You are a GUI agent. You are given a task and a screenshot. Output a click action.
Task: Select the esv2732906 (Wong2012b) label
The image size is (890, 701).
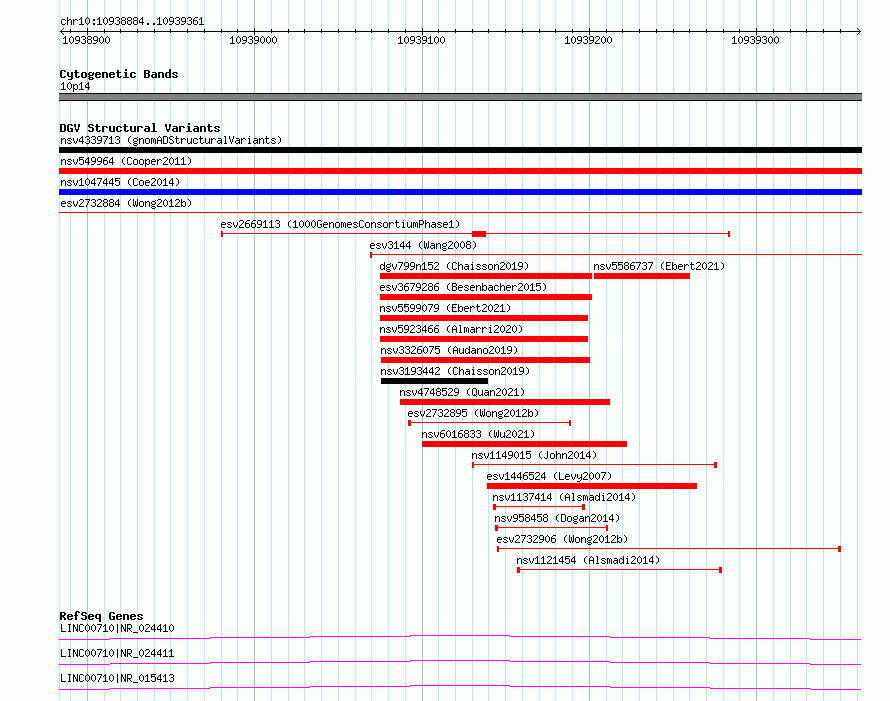tap(562, 539)
